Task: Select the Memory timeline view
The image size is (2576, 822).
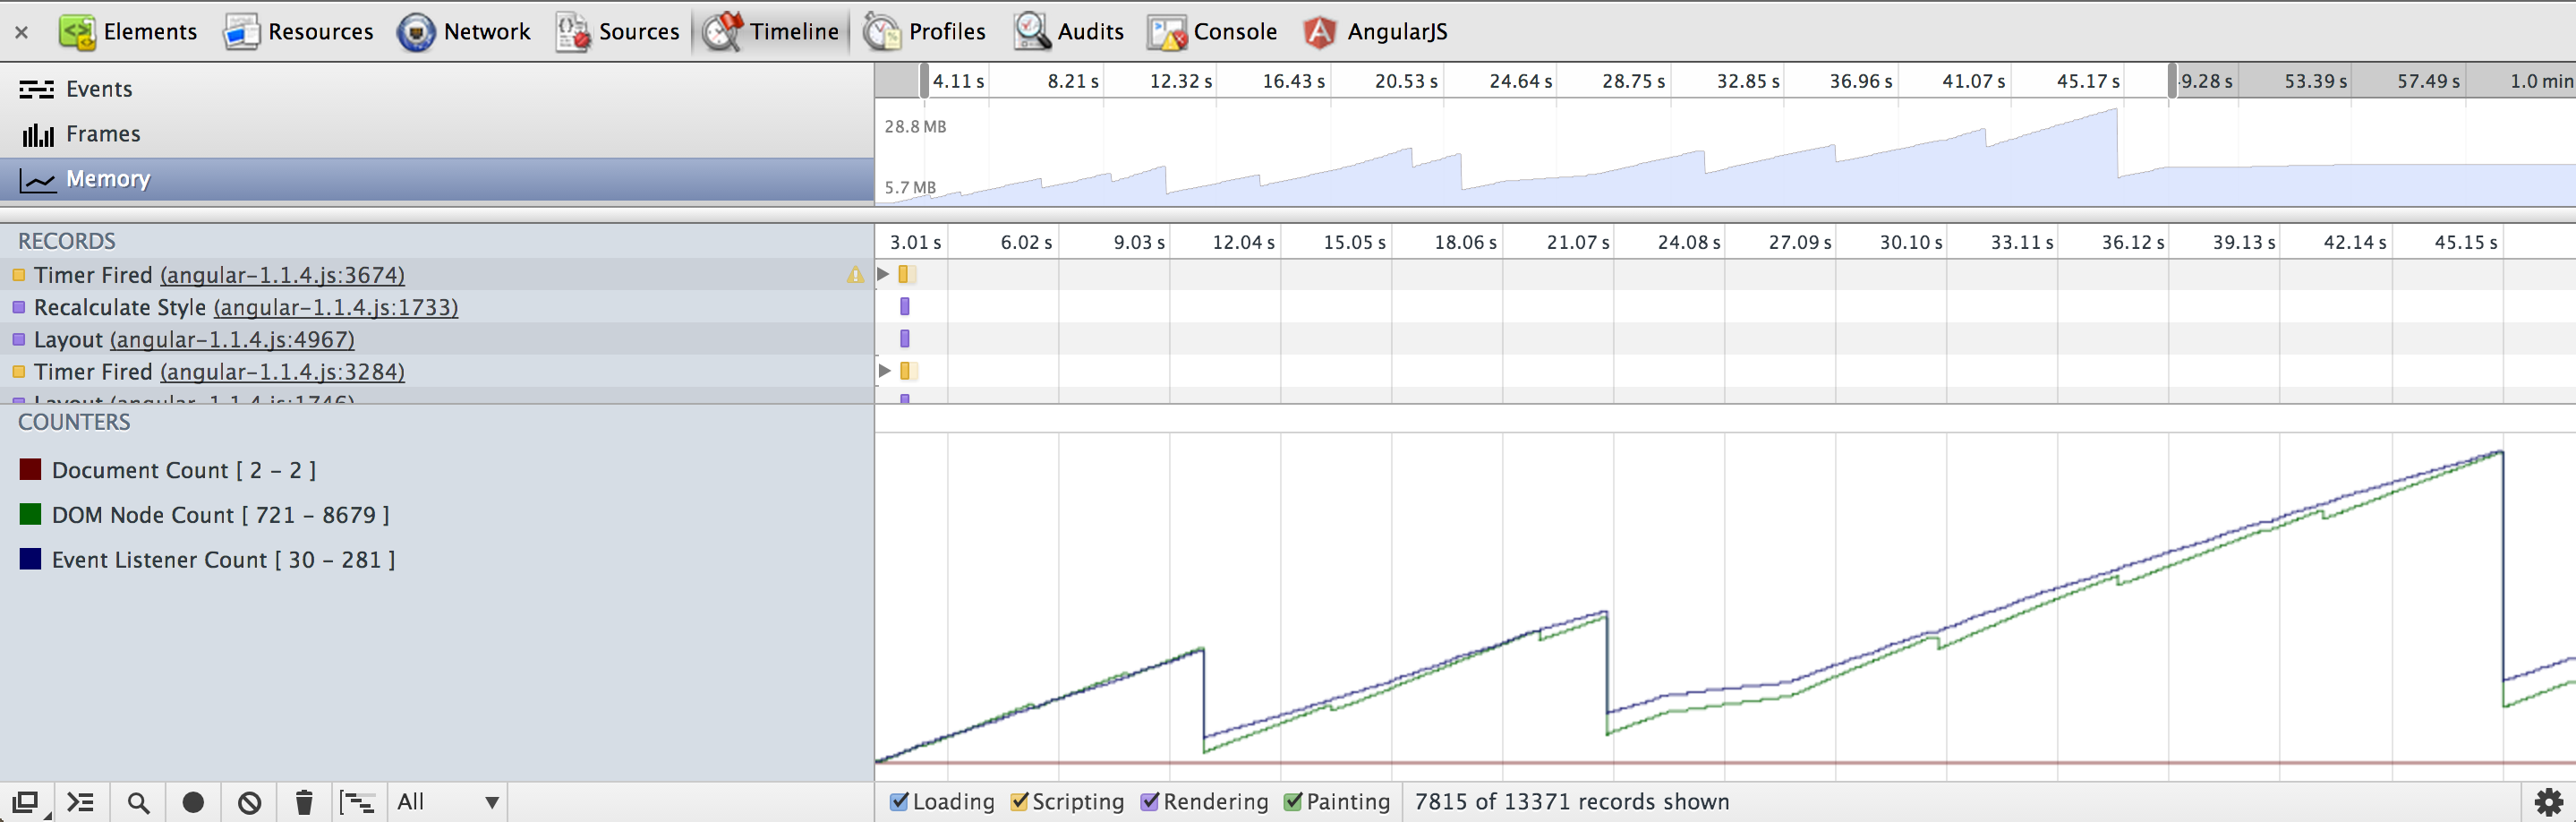Action: 437,179
